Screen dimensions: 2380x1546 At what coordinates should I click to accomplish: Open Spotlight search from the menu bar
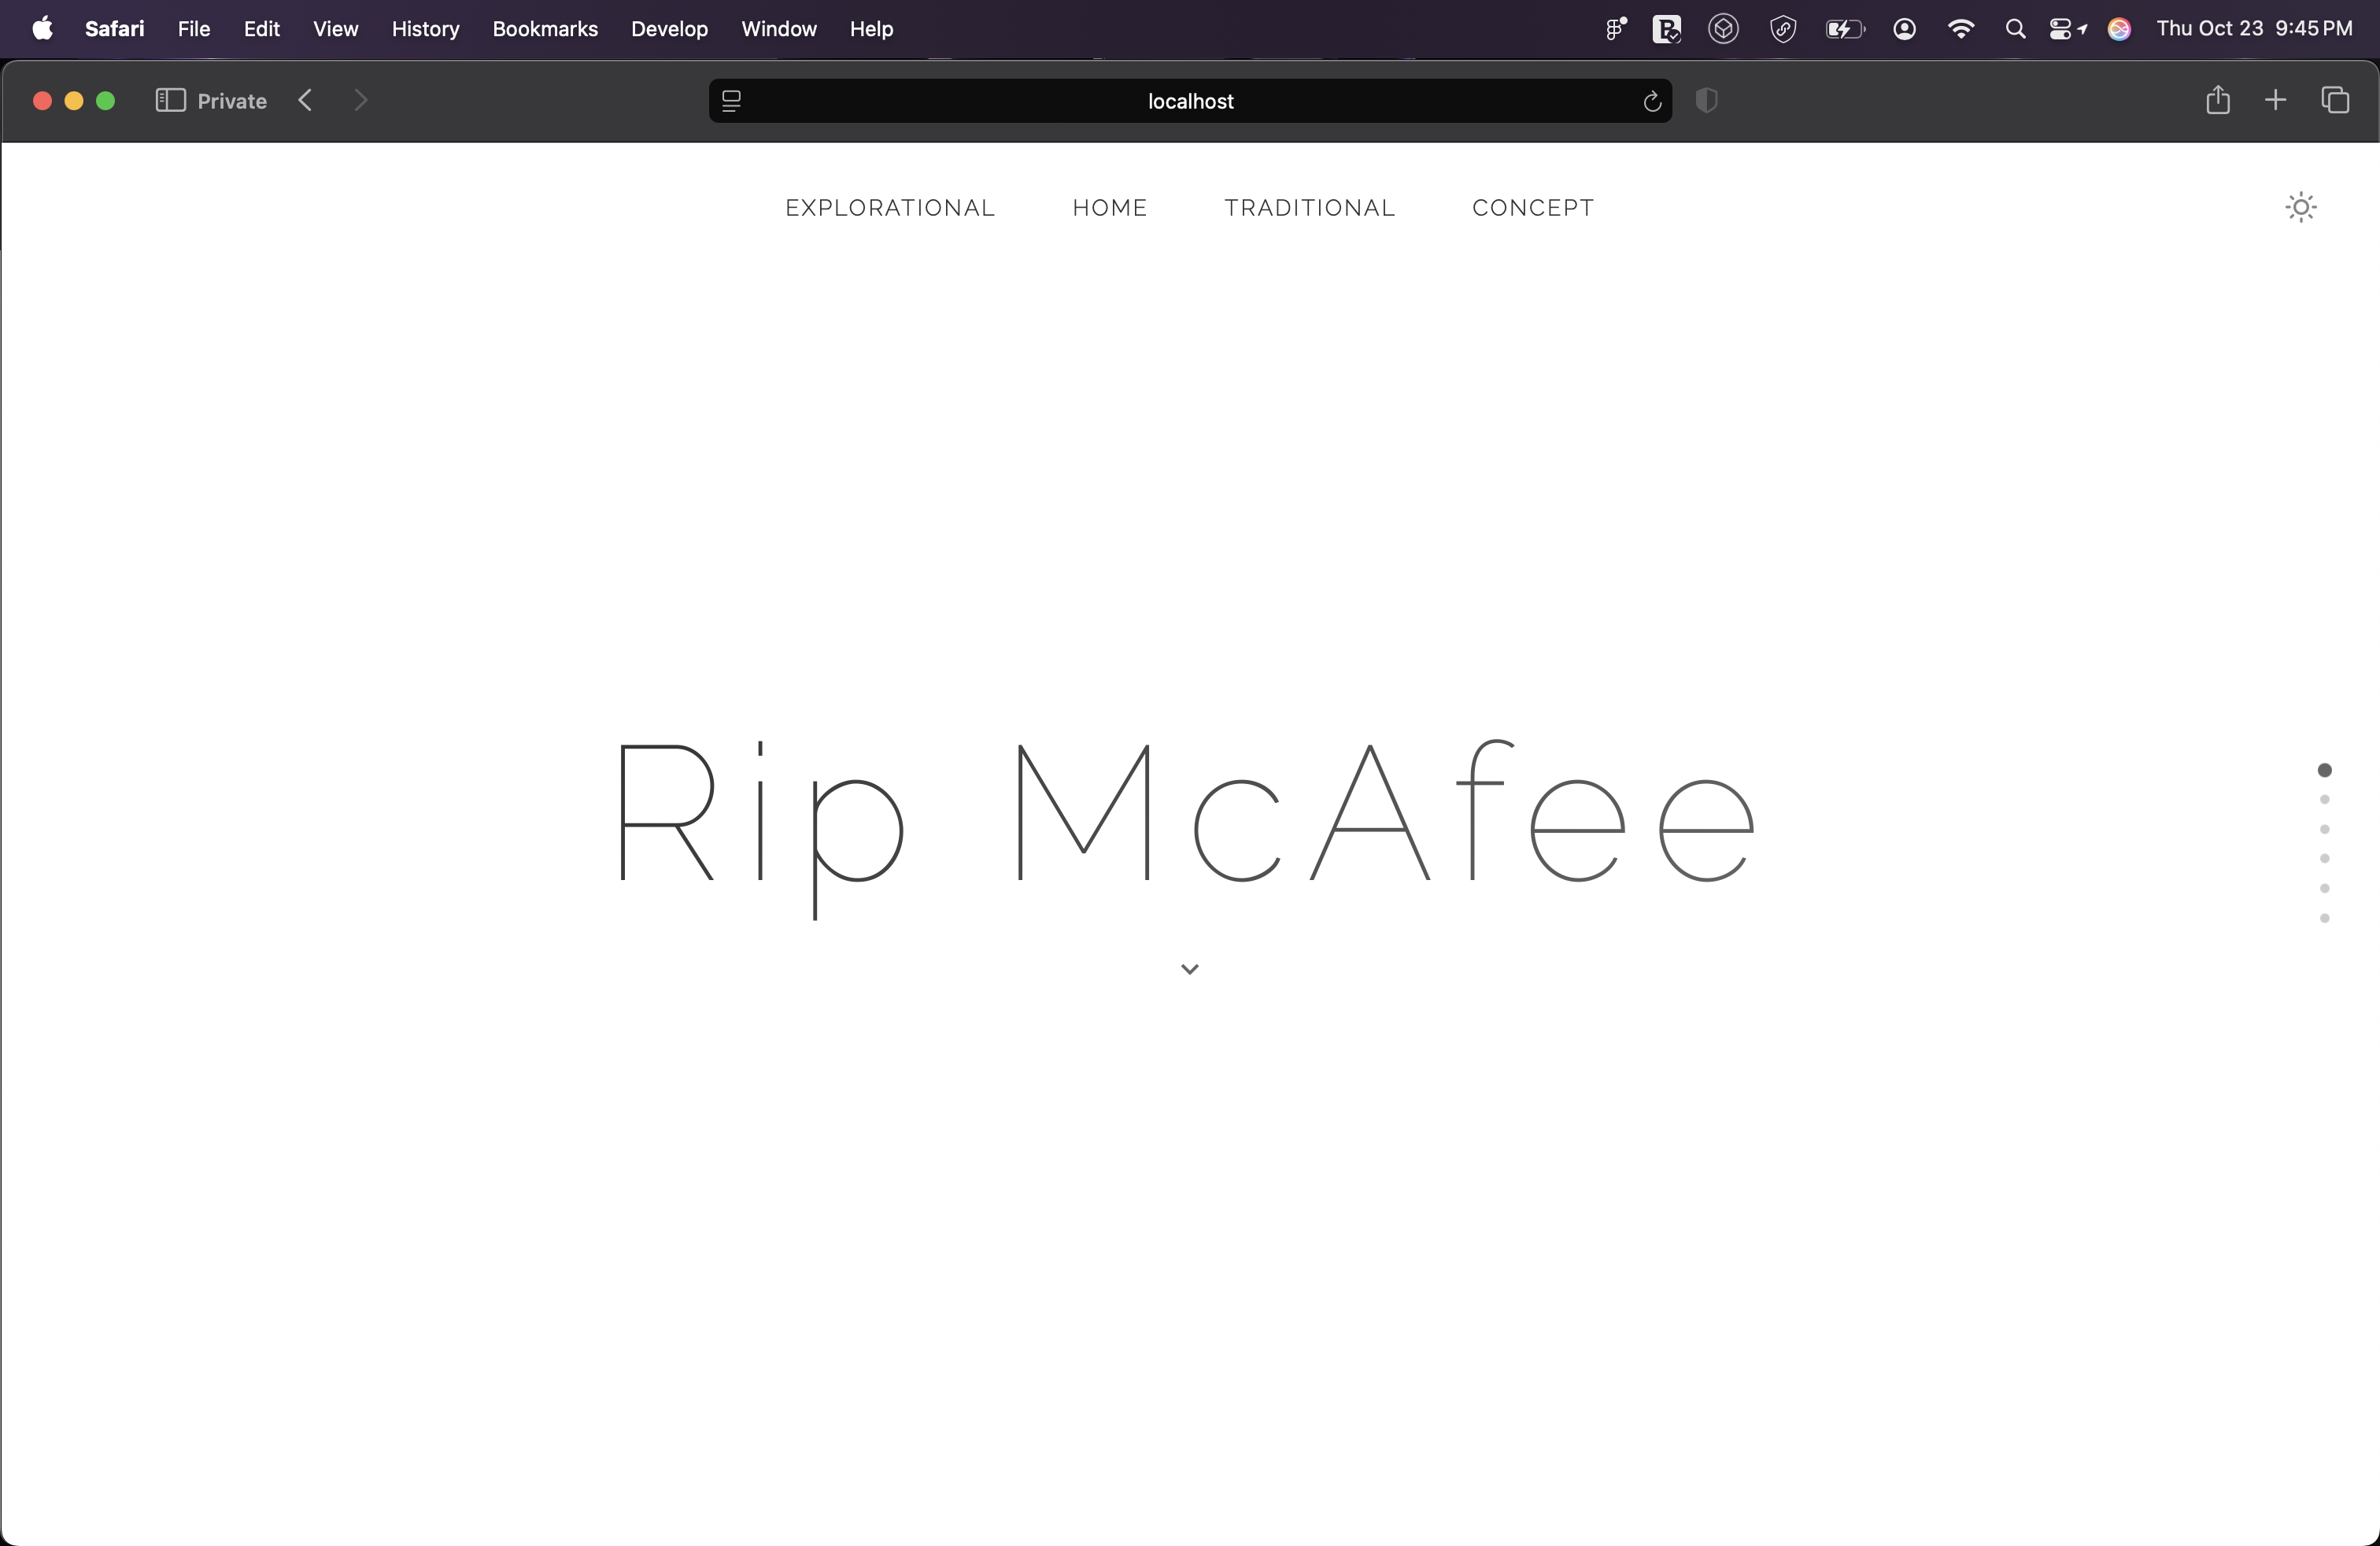pyautogui.click(x=2015, y=28)
